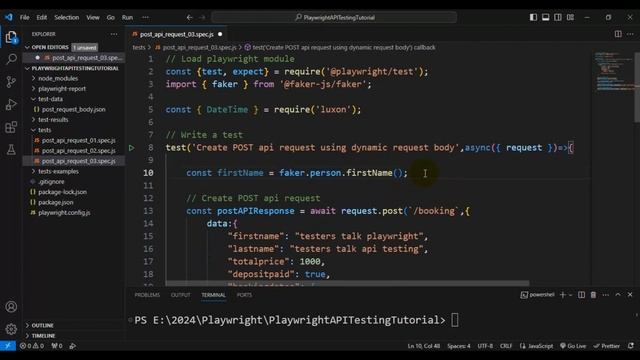Click the ports forwarded status indicator
Viewport: 640px width, 360px height.
tap(57, 346)
